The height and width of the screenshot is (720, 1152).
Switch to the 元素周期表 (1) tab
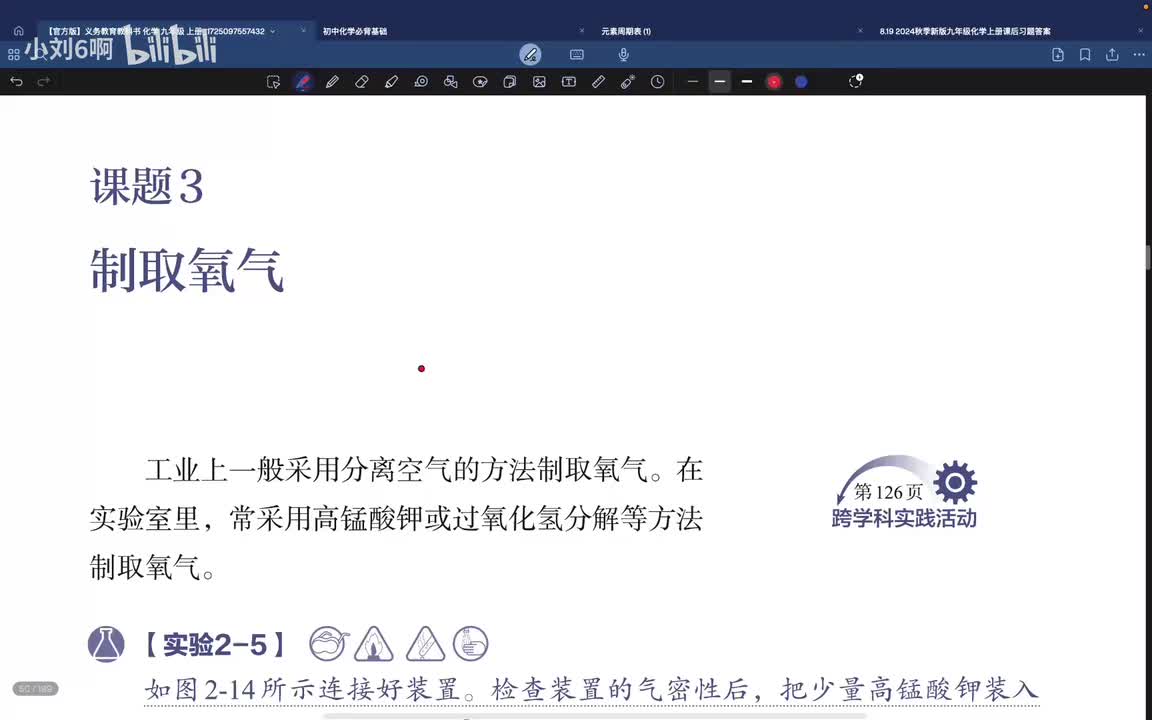pyautogui.click(x=626, y=32)
